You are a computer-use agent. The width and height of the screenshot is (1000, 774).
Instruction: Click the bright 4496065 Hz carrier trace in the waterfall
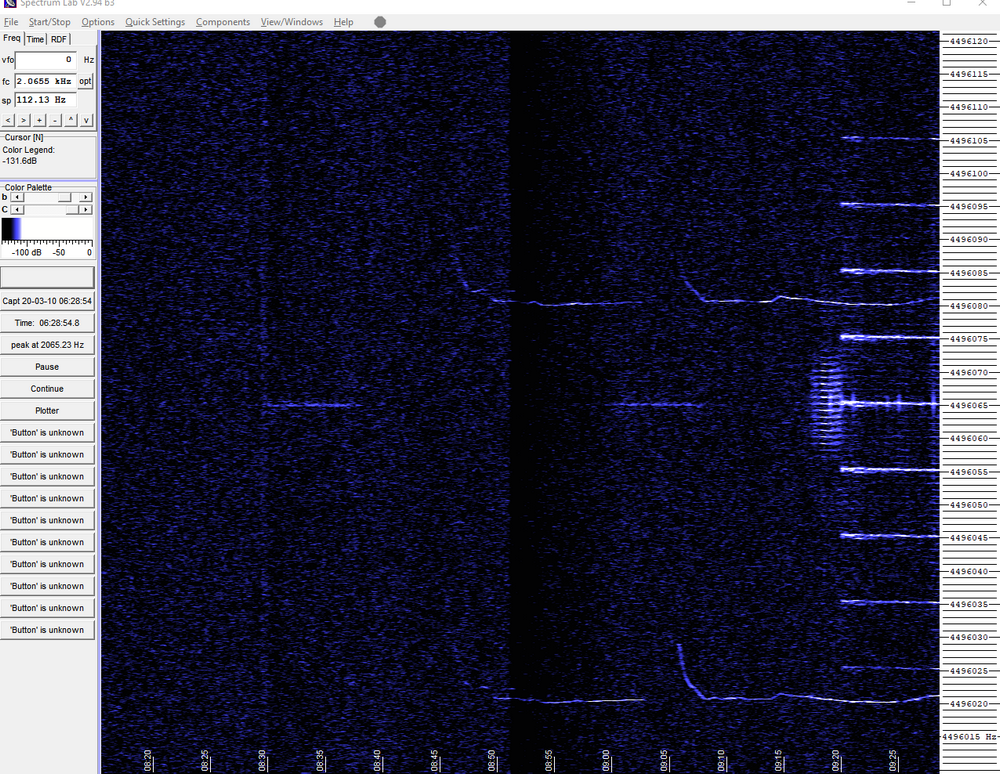889,404
